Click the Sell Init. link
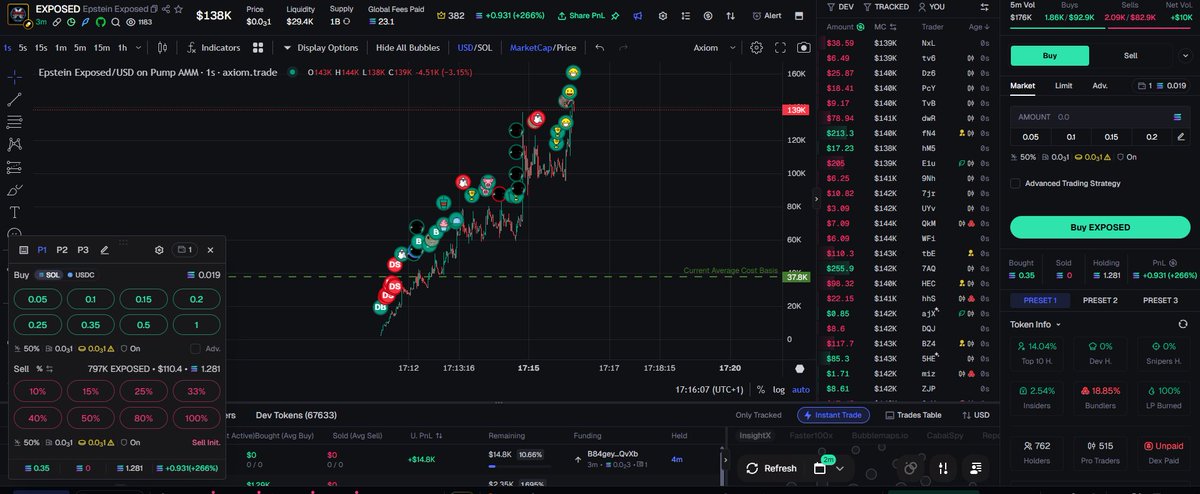Image resolution: width=1200 pixels, height=494 pixels. click(x=204, y=442)
